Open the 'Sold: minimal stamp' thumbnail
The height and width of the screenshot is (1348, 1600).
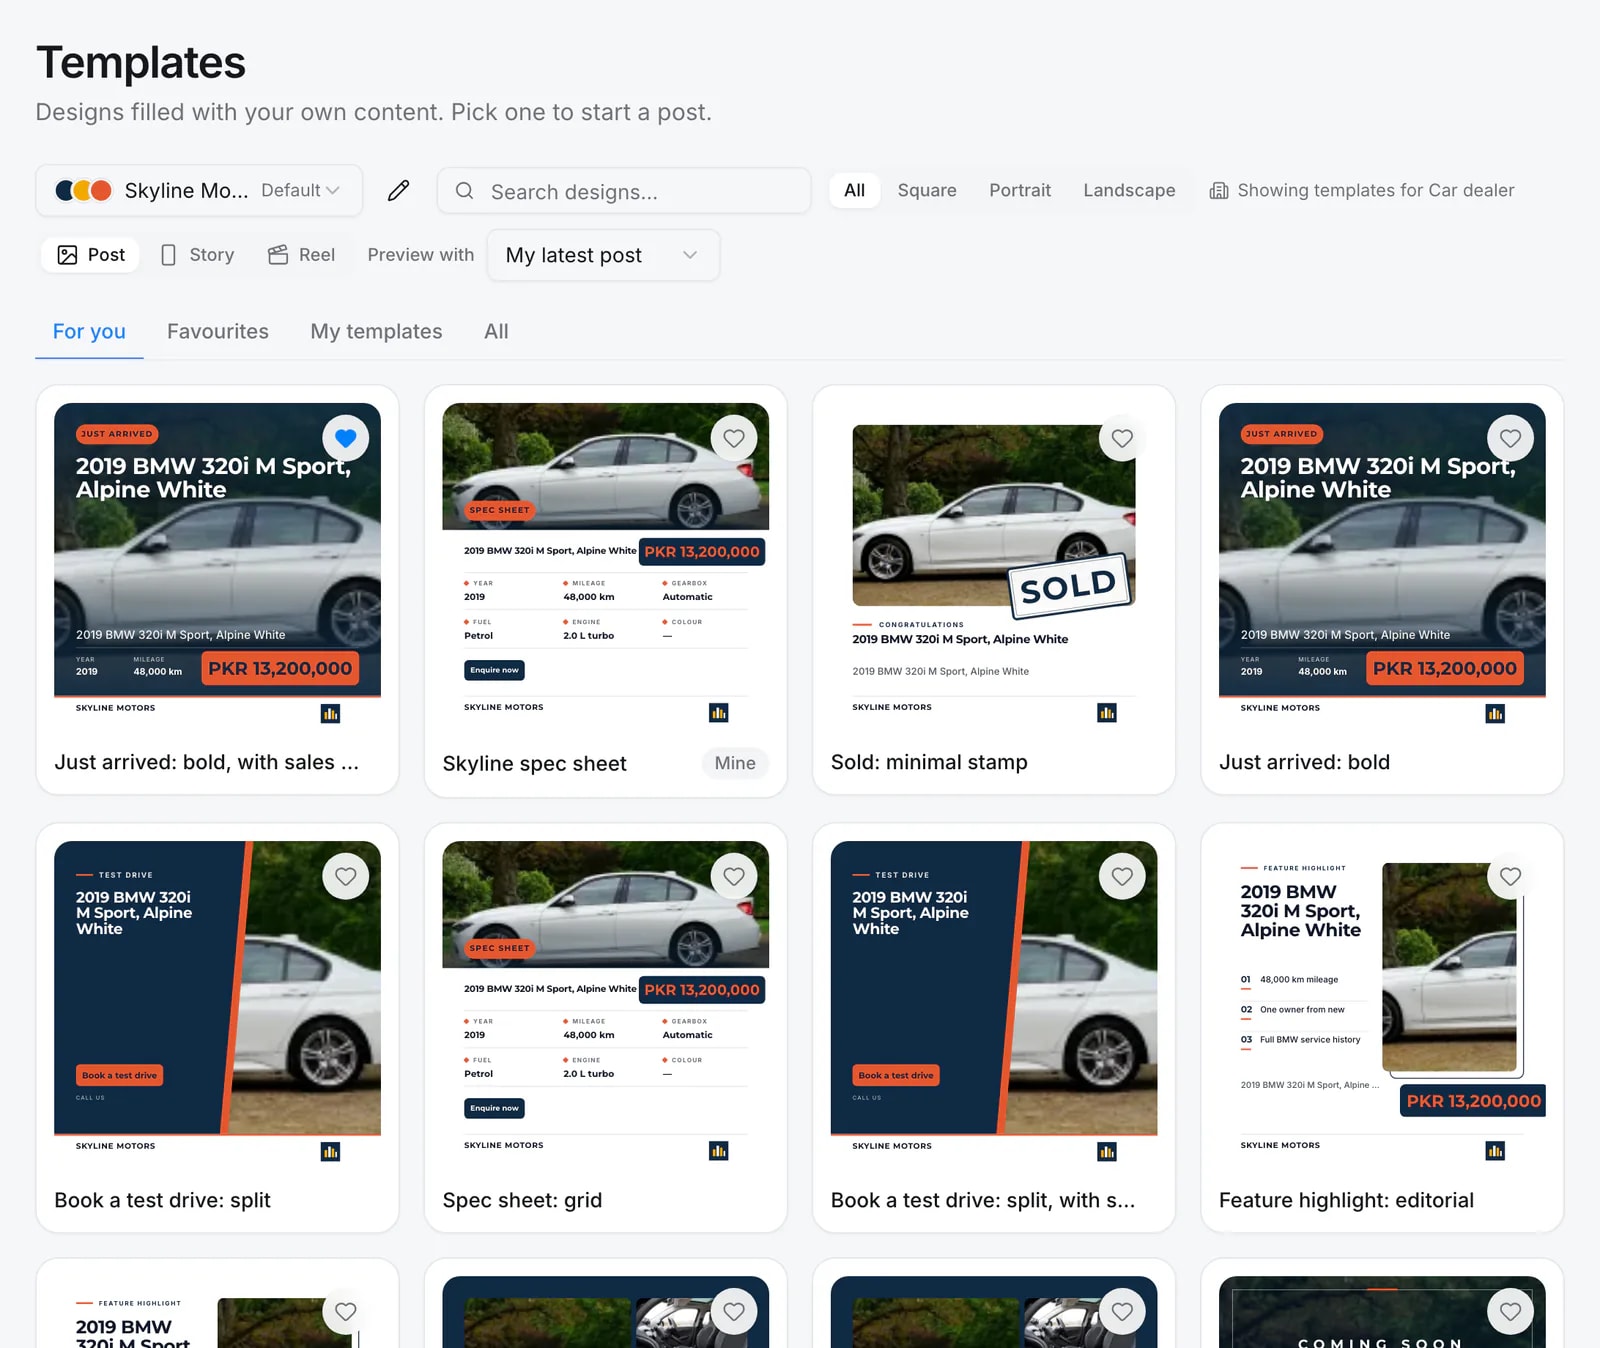[x=994, y=566]
